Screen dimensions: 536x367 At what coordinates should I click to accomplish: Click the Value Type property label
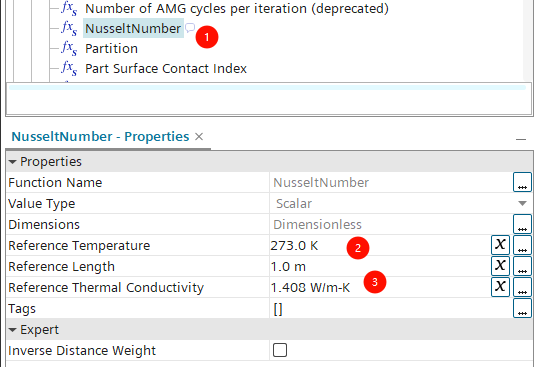41,204
